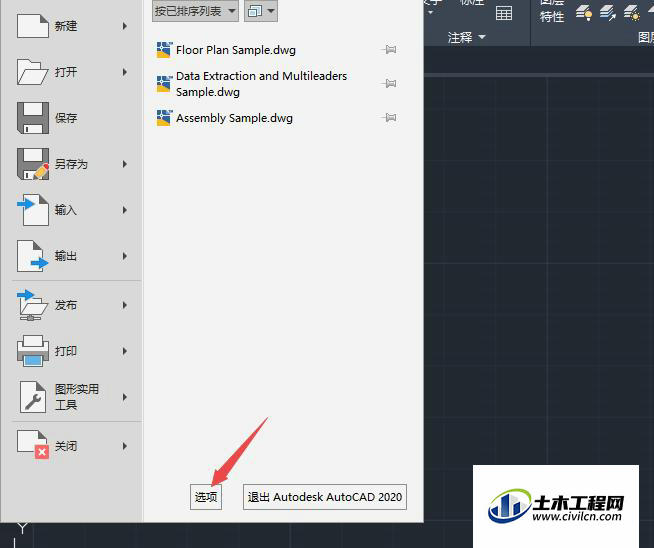
Task: Click the Open (打开) folder icon
Action: point(32,72)
